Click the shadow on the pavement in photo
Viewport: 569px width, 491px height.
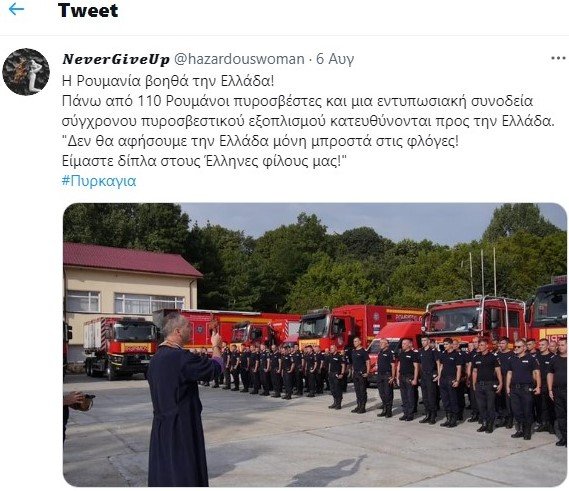pyautogui.click(x=327, y=471)
